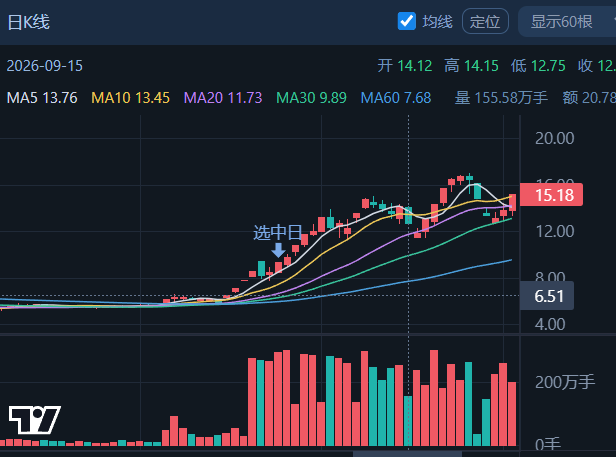This screenshot has width=616, height=457.
Task: Click the 200万手 volume axis label
Action: tap(565, 382)
